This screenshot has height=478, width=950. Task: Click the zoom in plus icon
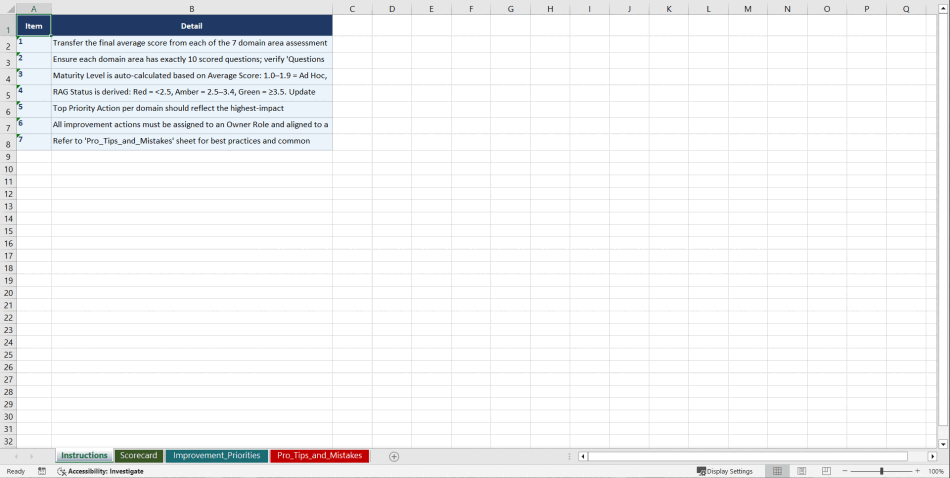pos(918,471)
